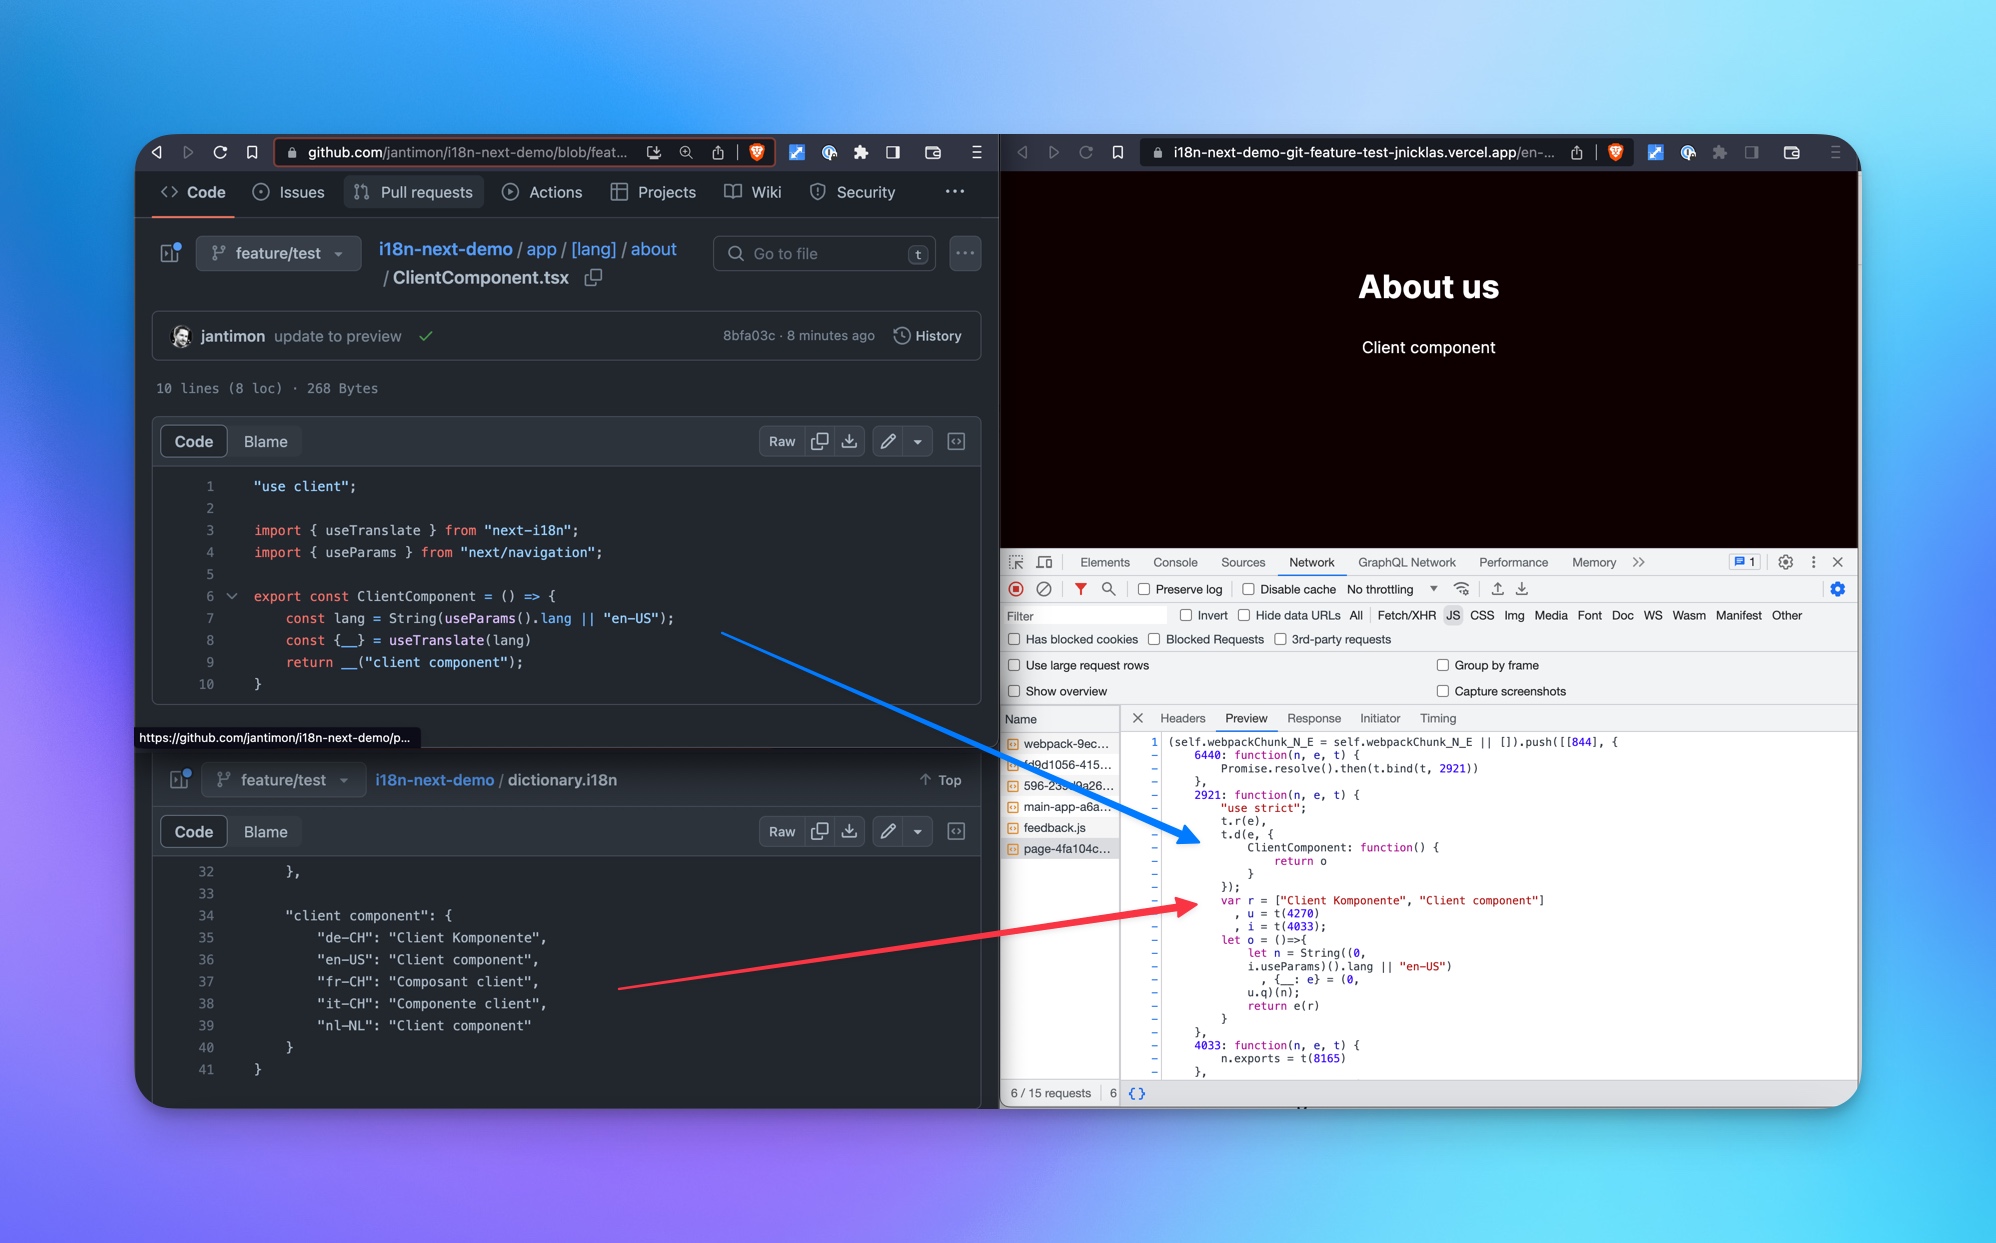Open the No throttling dropdown
The height and width of the screenshot is (1243, 1996).
1391,589
